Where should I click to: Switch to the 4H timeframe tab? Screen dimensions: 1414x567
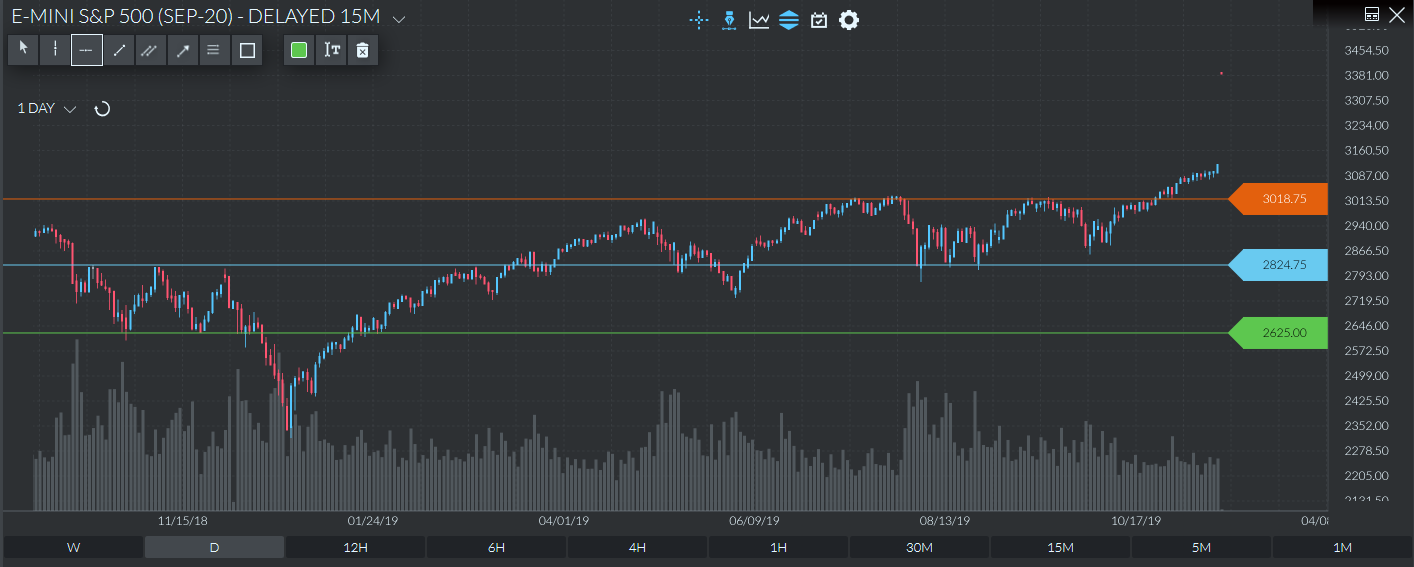(x=637, y=547)
